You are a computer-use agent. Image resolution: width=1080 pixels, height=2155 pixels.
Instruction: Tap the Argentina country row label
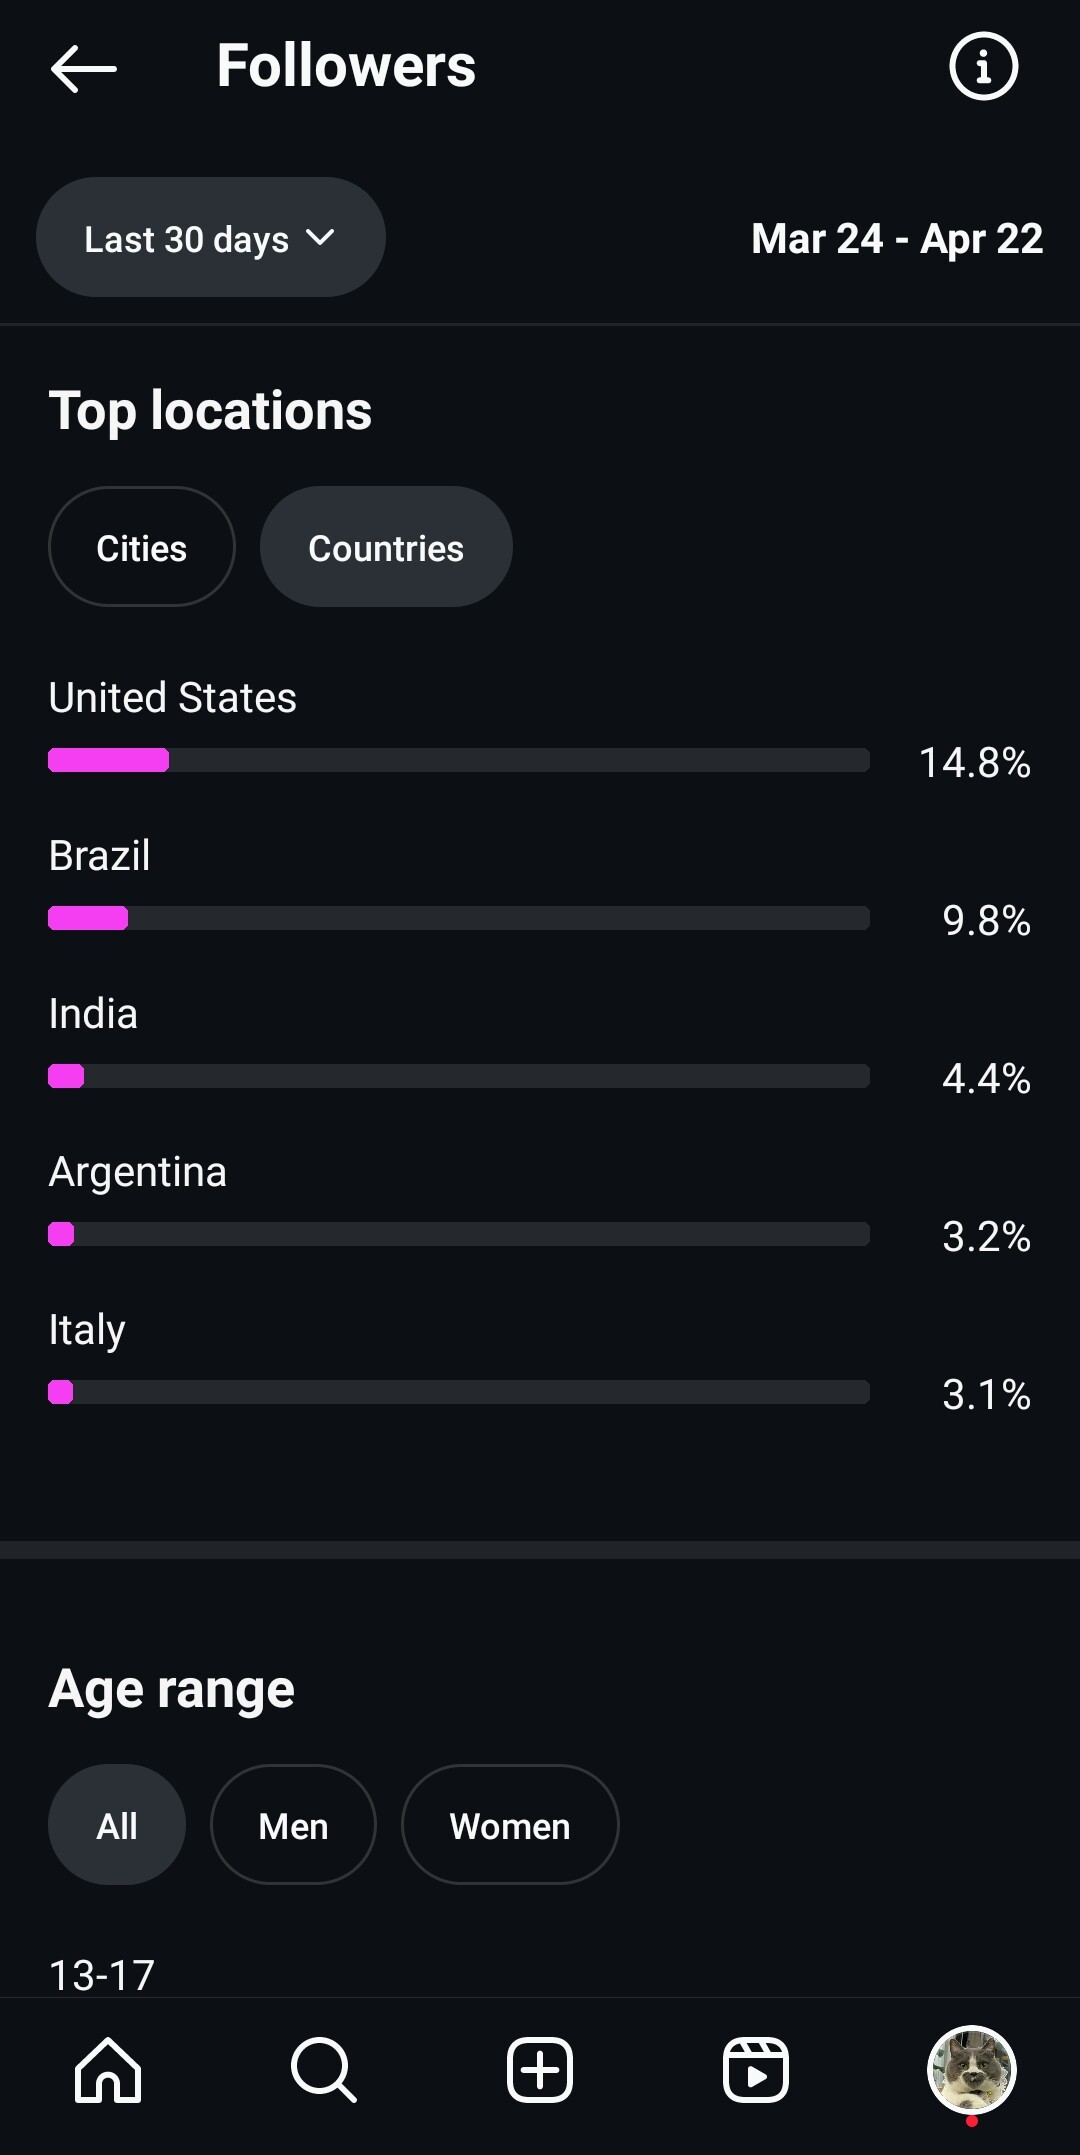[x=138, y=1172]
